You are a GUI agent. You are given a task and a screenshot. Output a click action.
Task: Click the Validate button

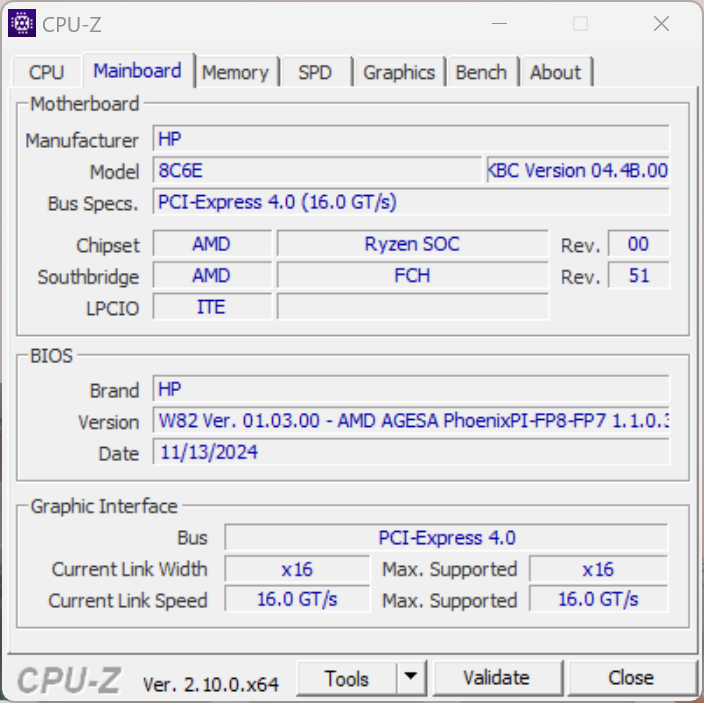(497, 678)
